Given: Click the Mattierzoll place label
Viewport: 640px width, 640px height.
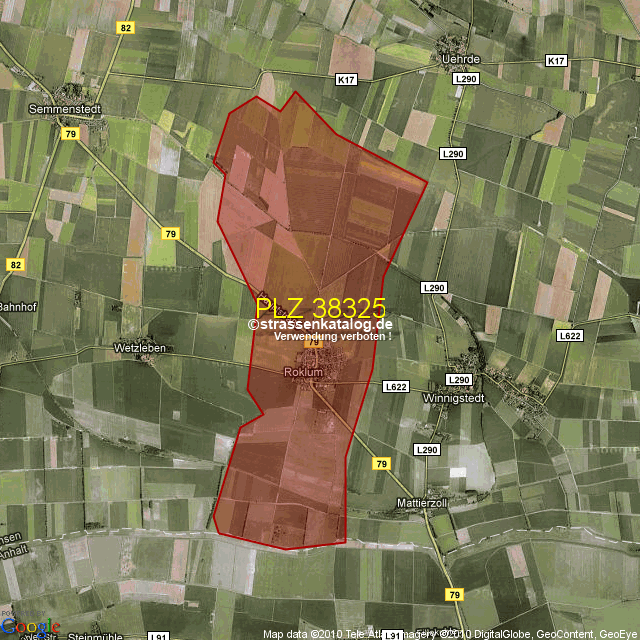Looking at the screenshot, I should click(422, 503).
